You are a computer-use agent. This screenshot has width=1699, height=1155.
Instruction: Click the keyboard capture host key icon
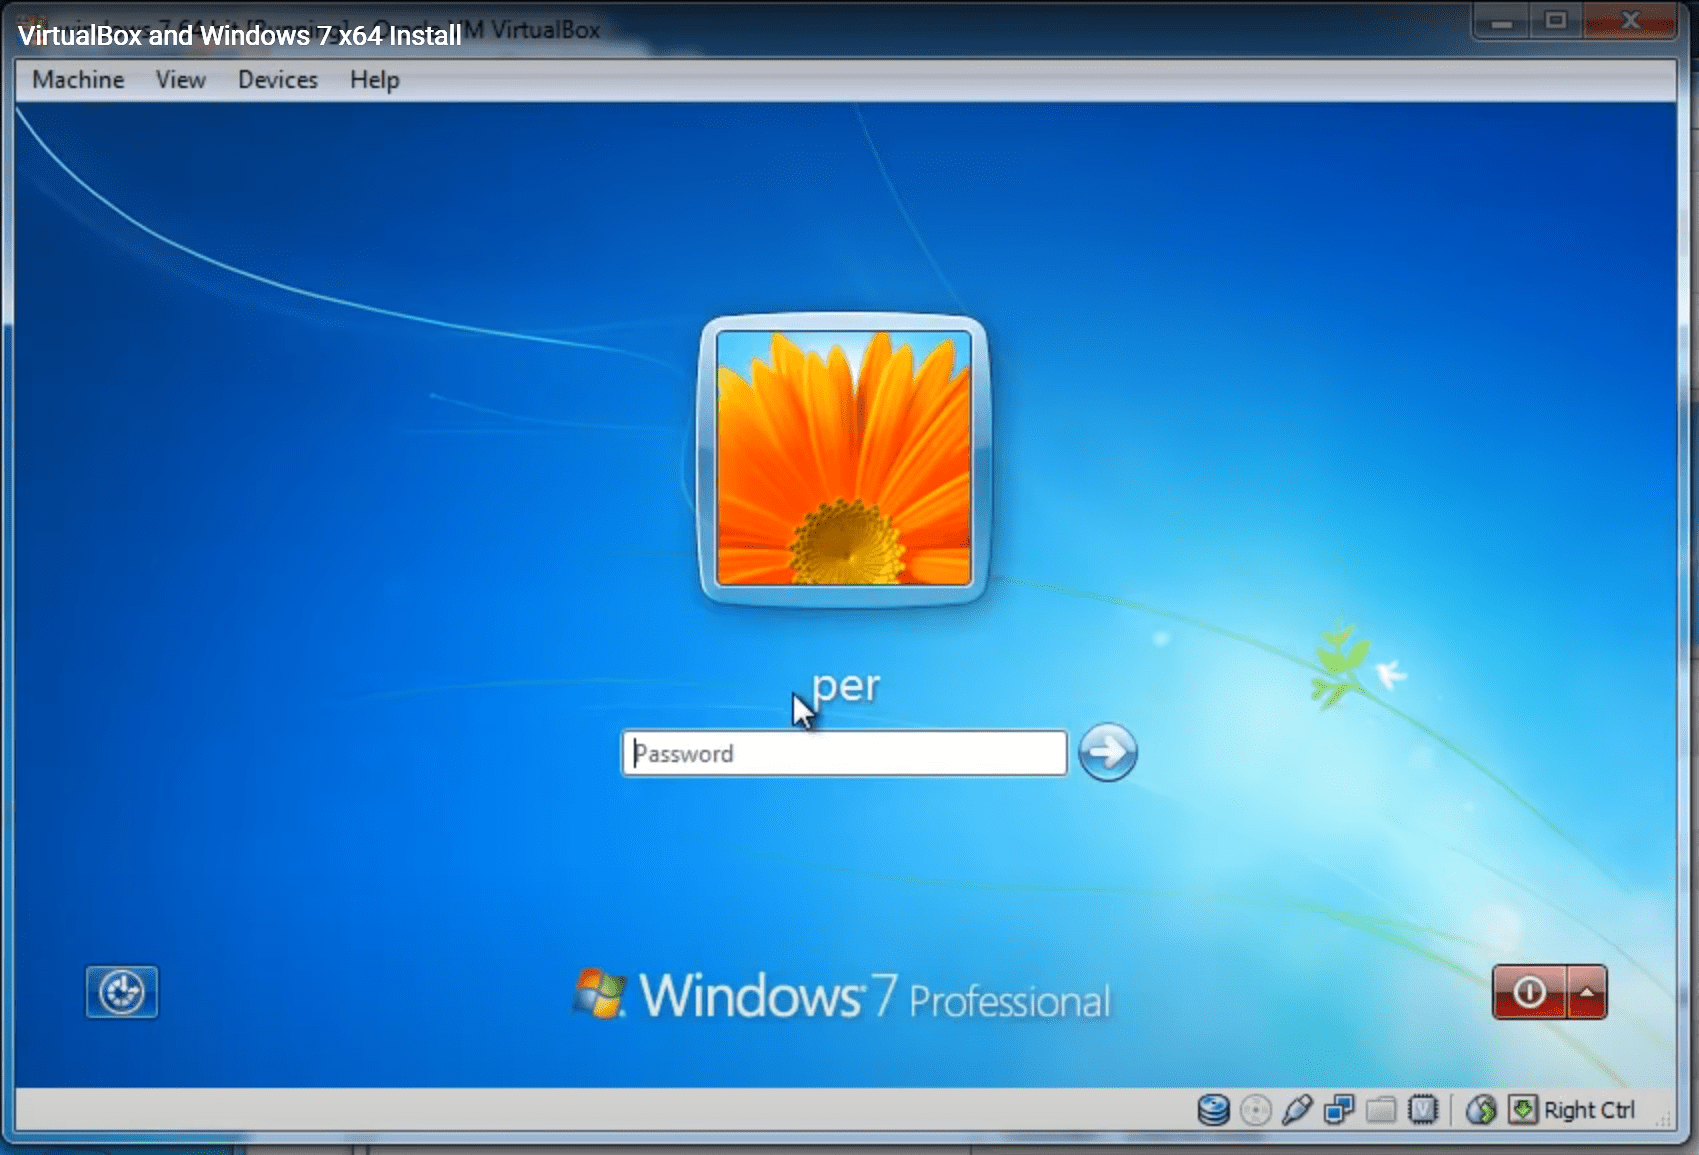[x=1523, y=1110]
